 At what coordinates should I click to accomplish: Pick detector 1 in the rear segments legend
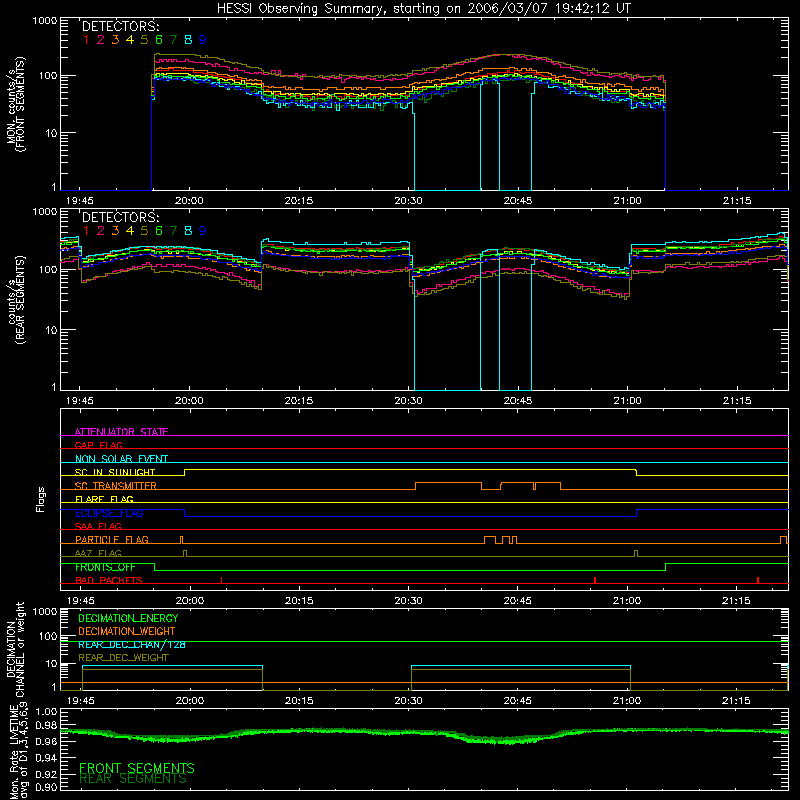[86, 231]
